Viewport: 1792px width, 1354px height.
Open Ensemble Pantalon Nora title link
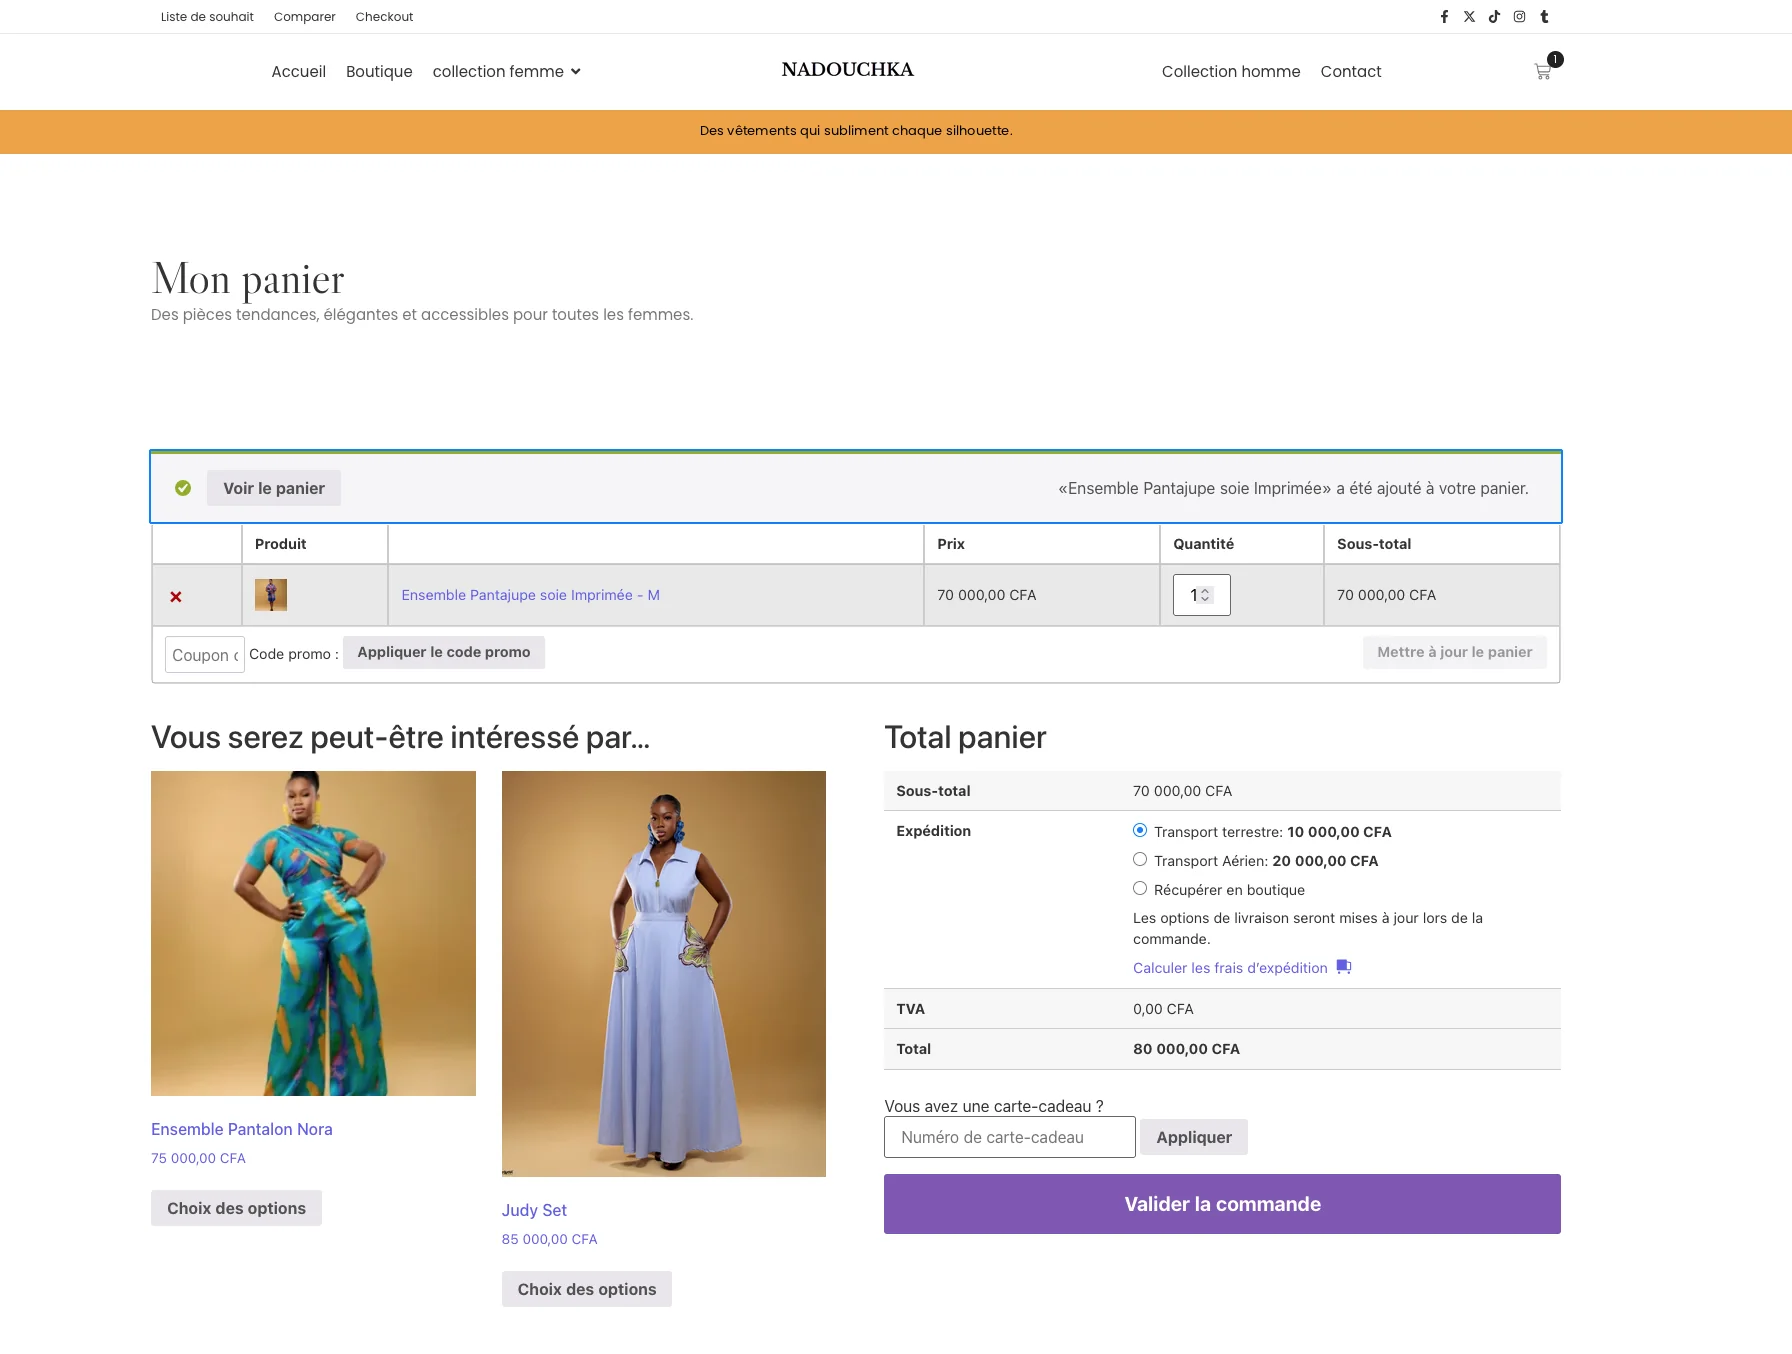point(242,1129)
